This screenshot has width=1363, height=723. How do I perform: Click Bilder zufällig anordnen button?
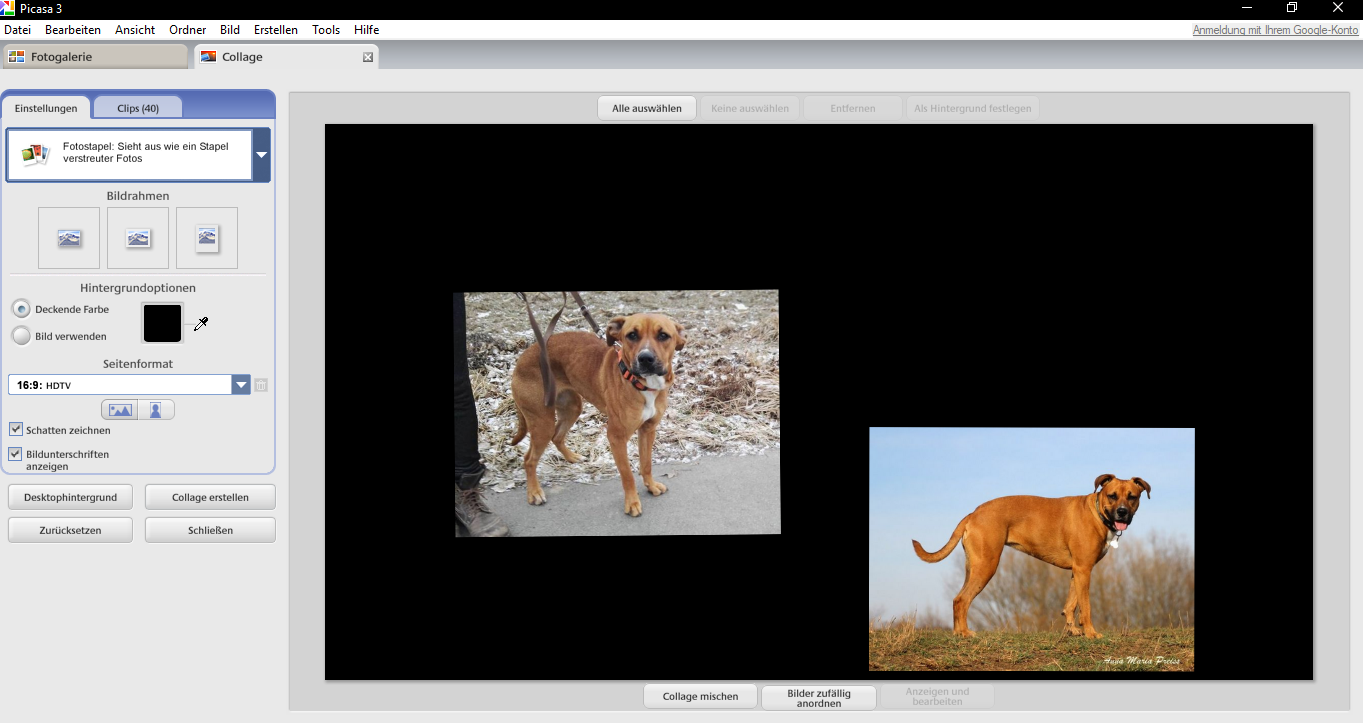point(819,697)
